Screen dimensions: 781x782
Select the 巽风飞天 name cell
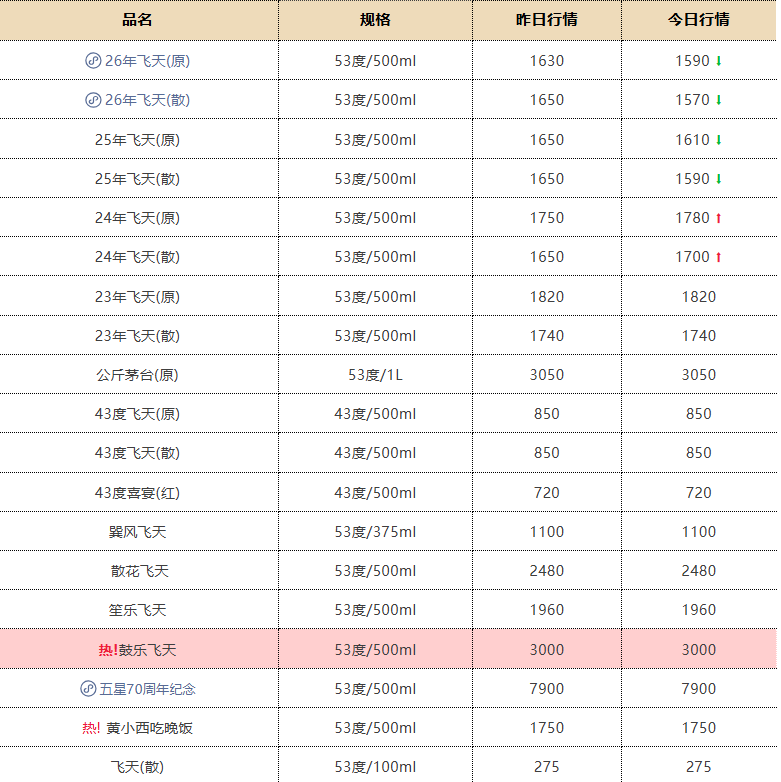137,532
